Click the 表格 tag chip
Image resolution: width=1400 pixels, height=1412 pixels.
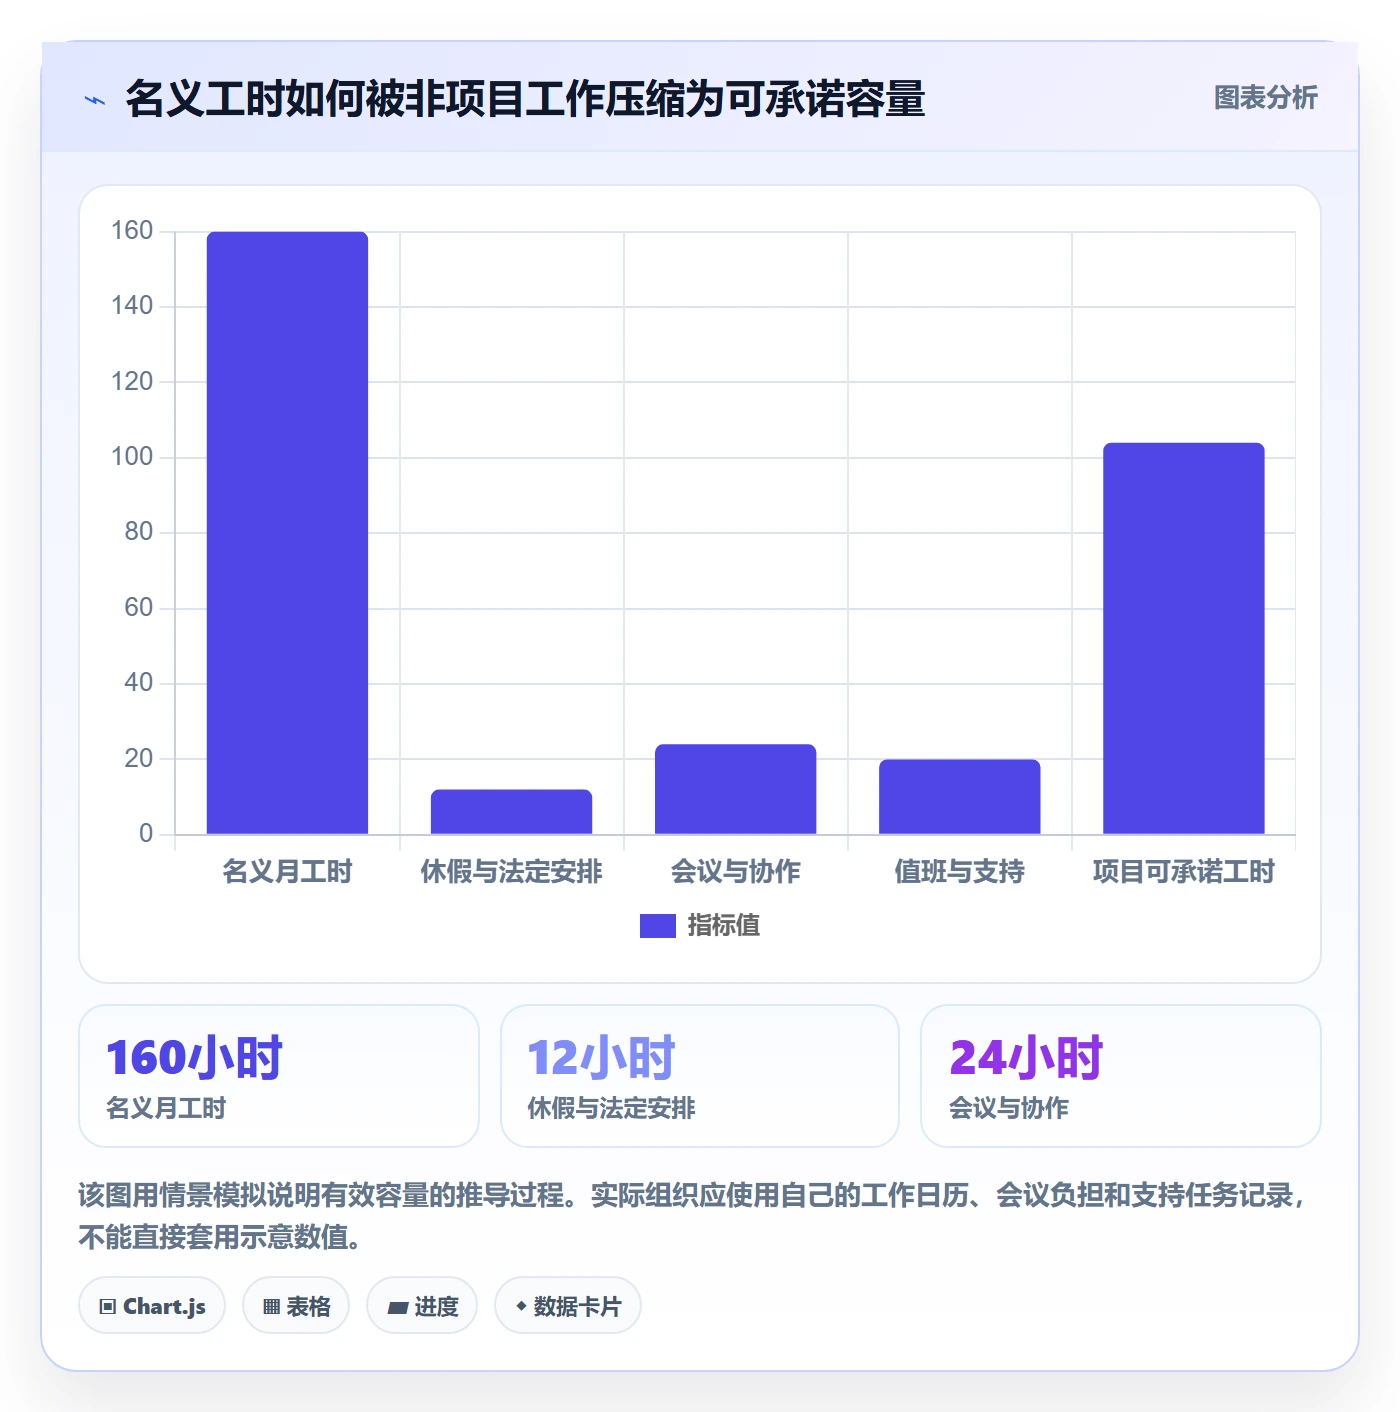tap(296, 1306)
